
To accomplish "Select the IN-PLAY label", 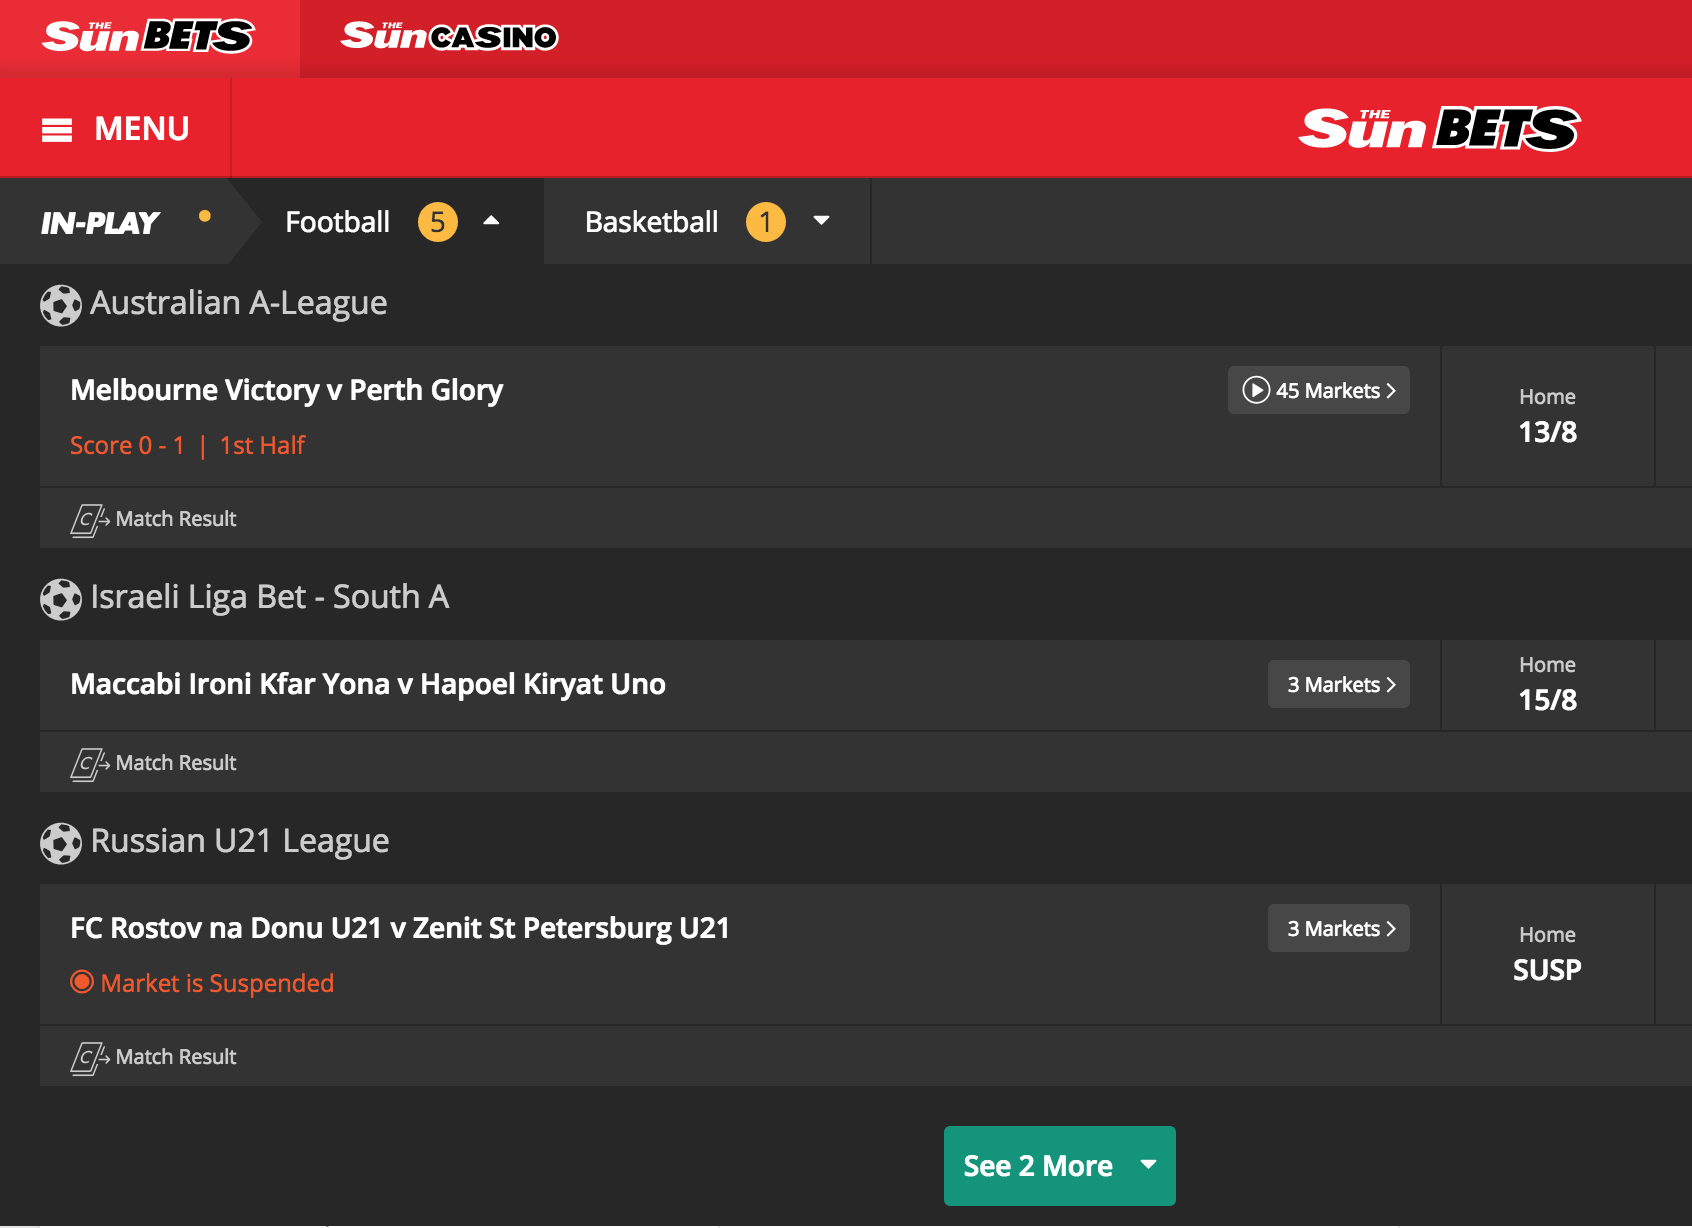I will tap(100, 222).
